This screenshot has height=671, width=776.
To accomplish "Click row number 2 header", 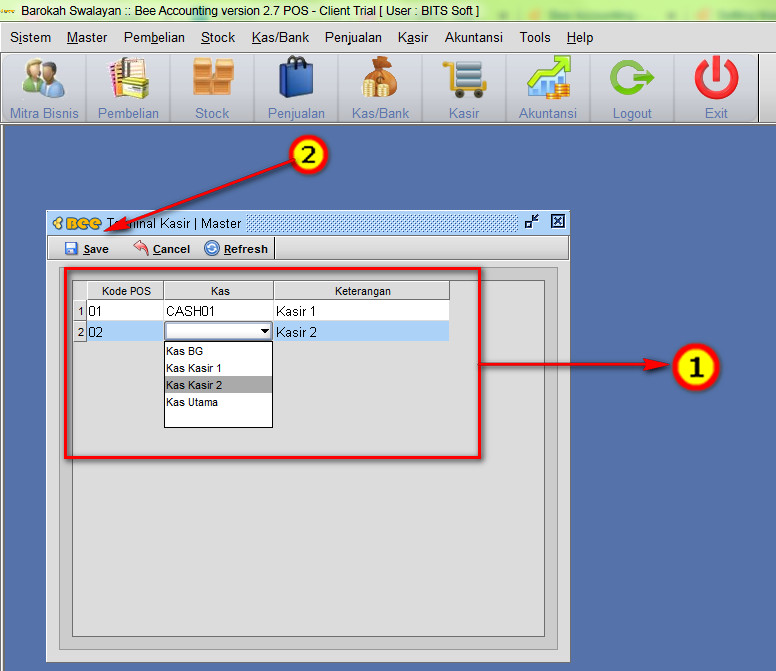I will (80, 332).
